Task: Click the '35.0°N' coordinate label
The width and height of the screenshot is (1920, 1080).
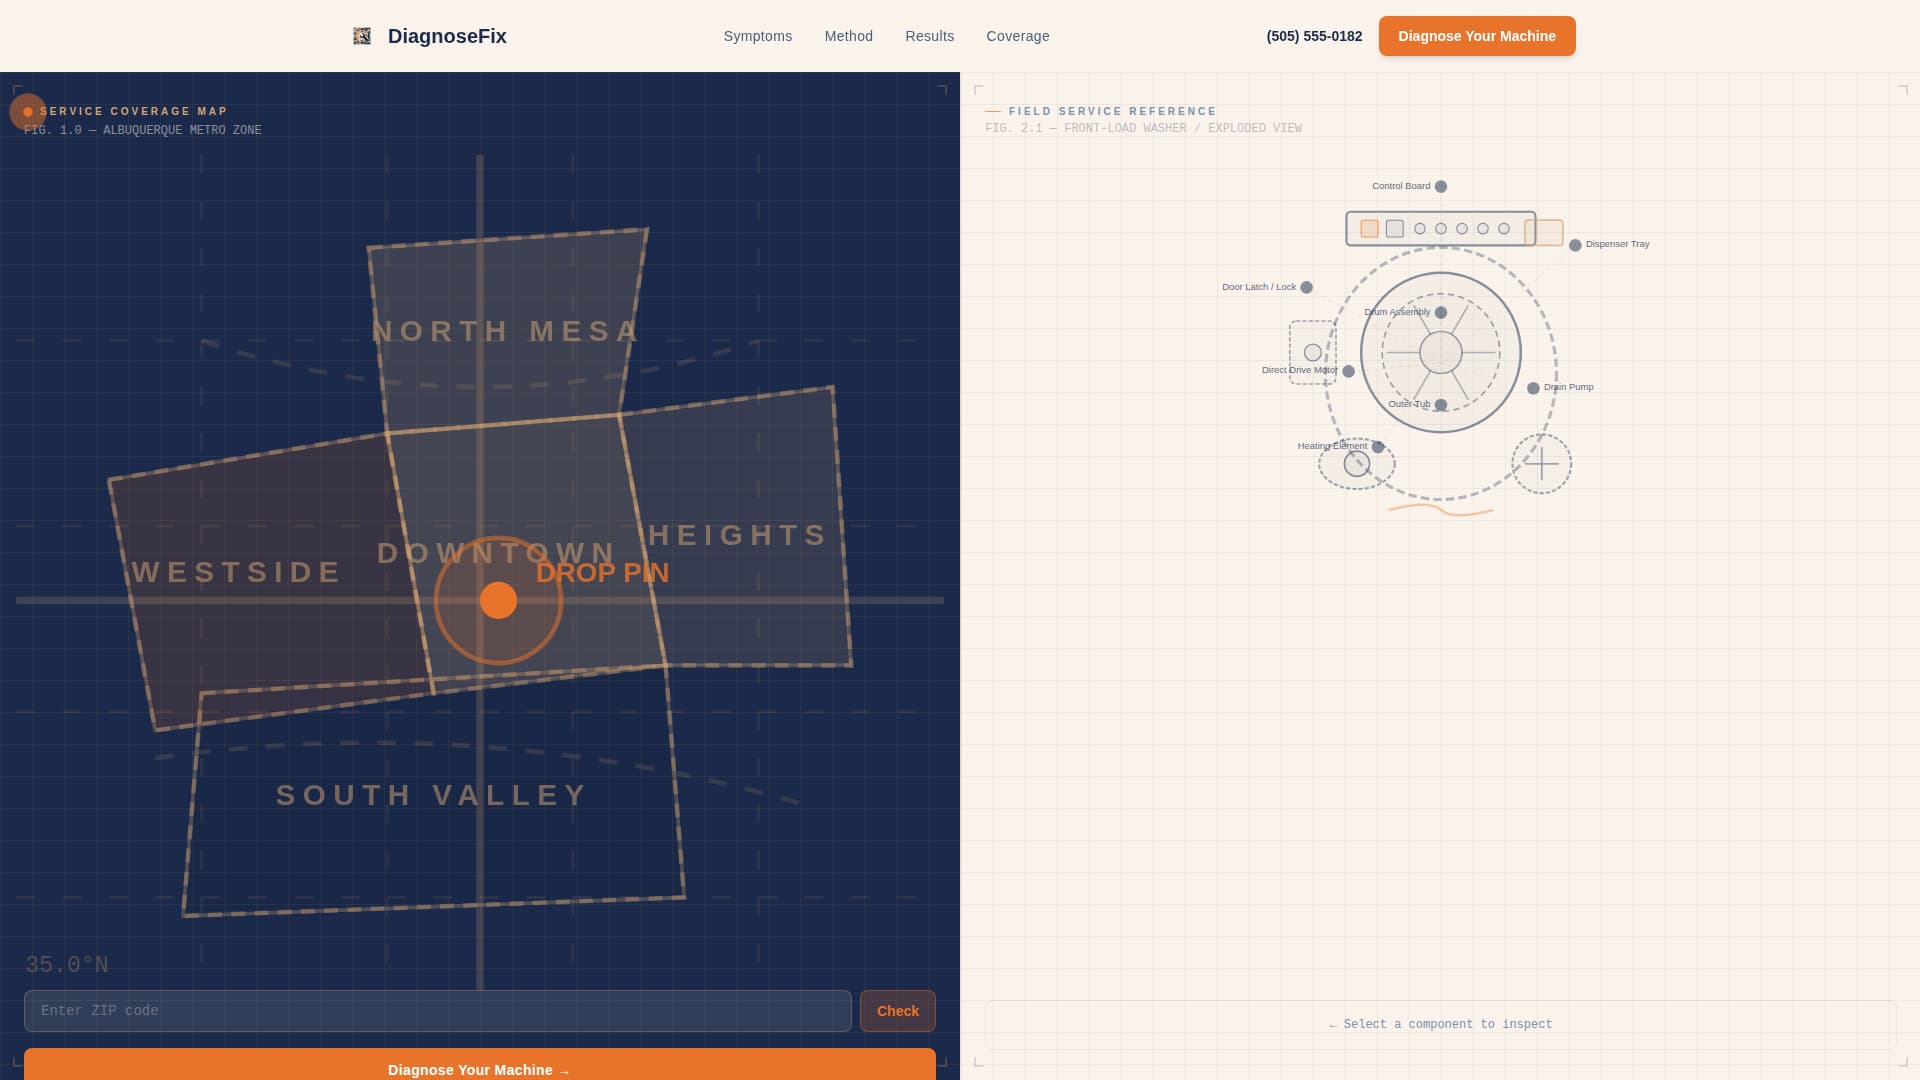Action: pyautogui.click(x=67, y=965)
